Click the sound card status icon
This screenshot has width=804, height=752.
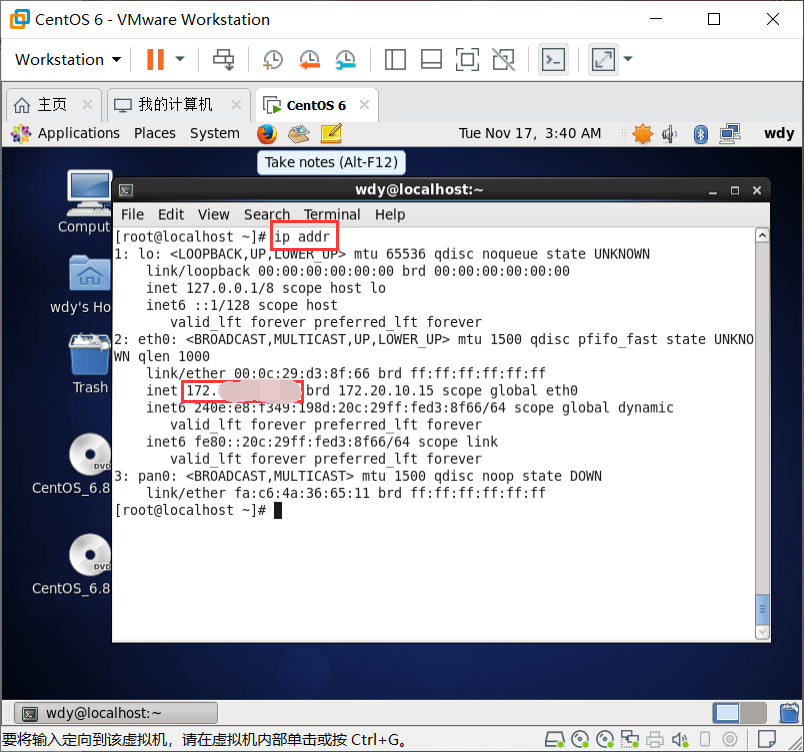pyautogui.click(x=680, y=739)
